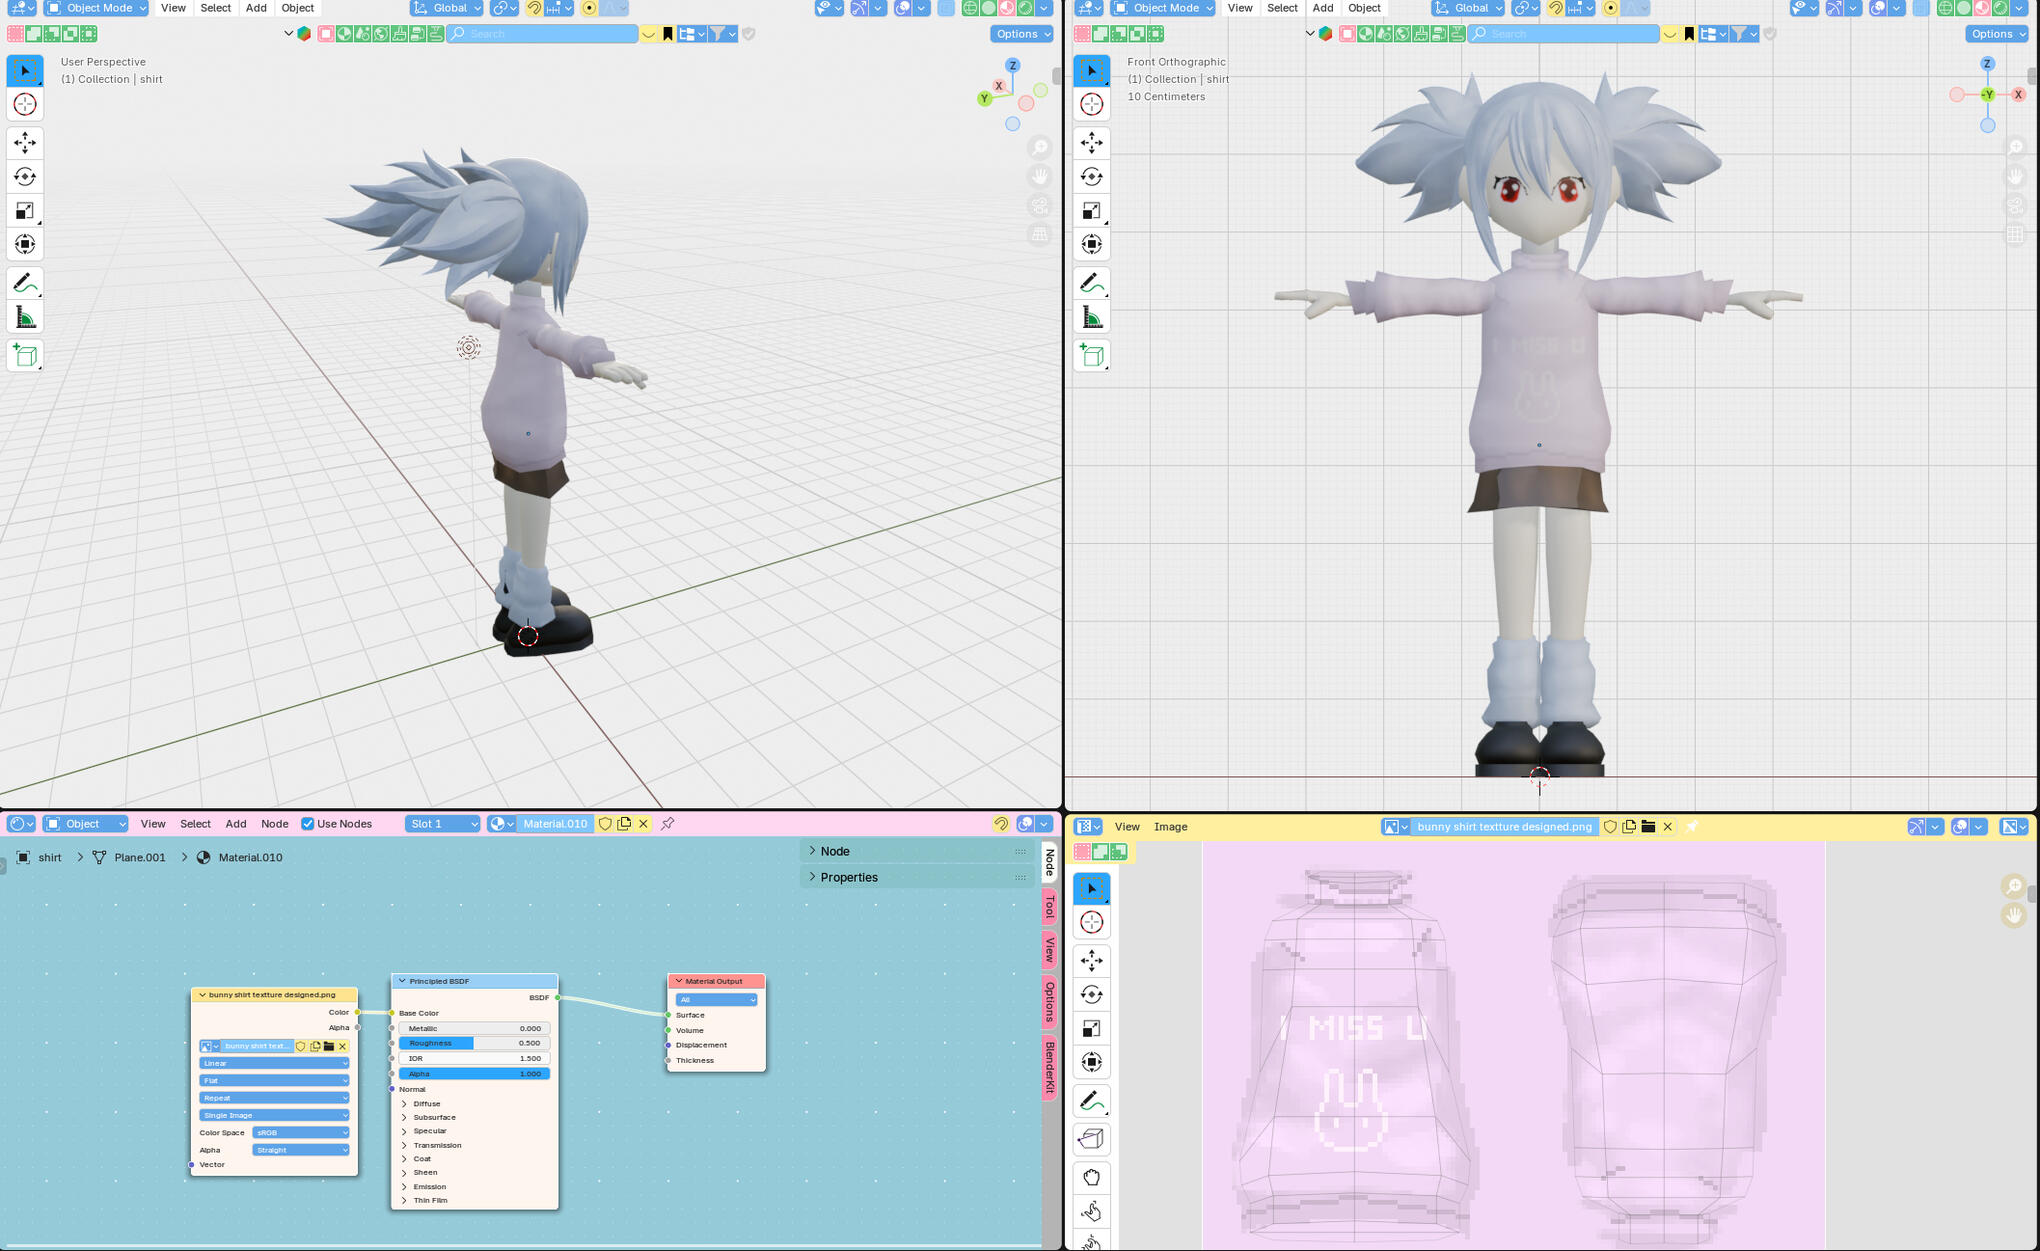Open the Node menu in shader editor
This screenshot has width=2040, height=1251.
[x=274, y=824]
